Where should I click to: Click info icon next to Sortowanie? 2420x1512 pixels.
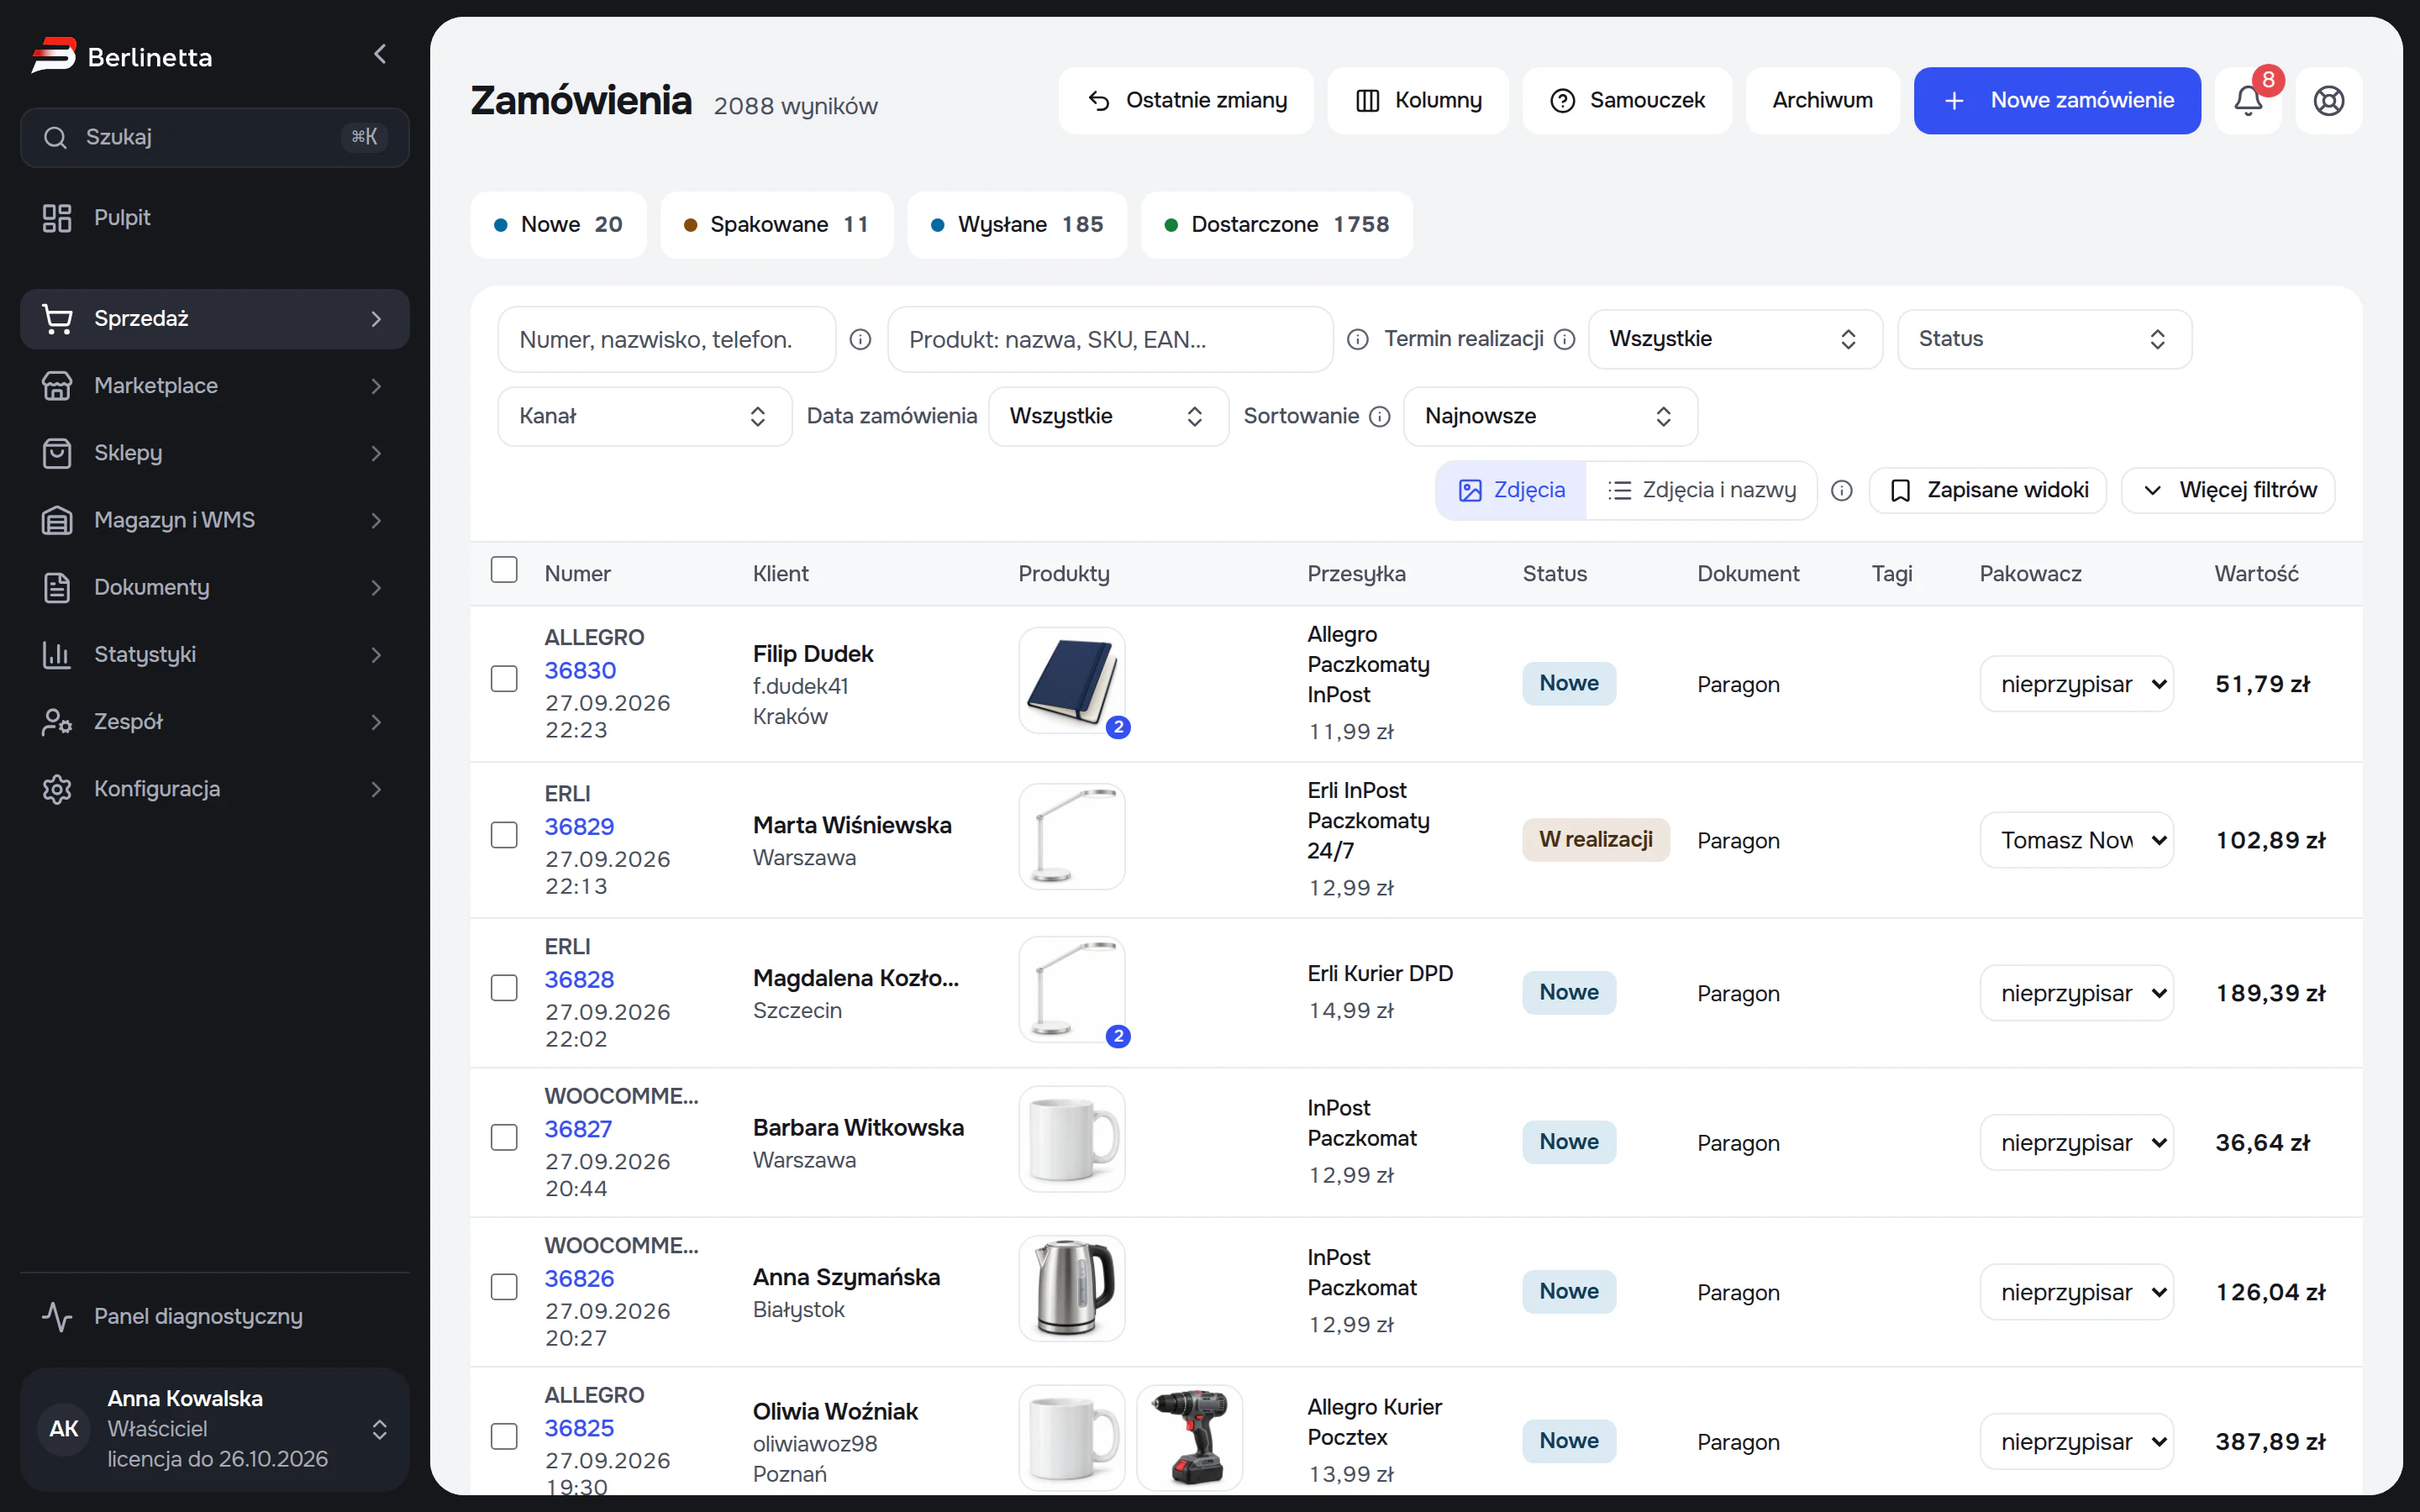coord(1380,416)
